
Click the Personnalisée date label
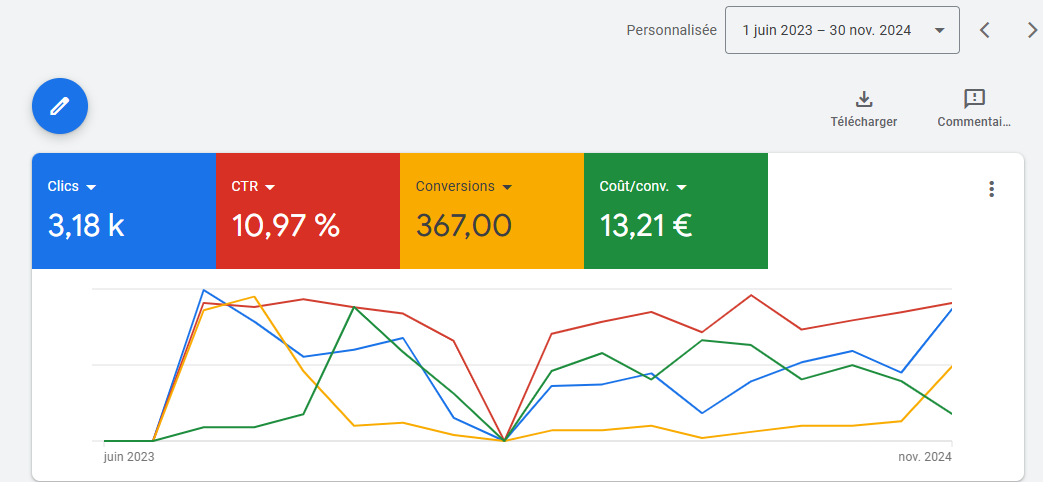(x=671, y=30)
